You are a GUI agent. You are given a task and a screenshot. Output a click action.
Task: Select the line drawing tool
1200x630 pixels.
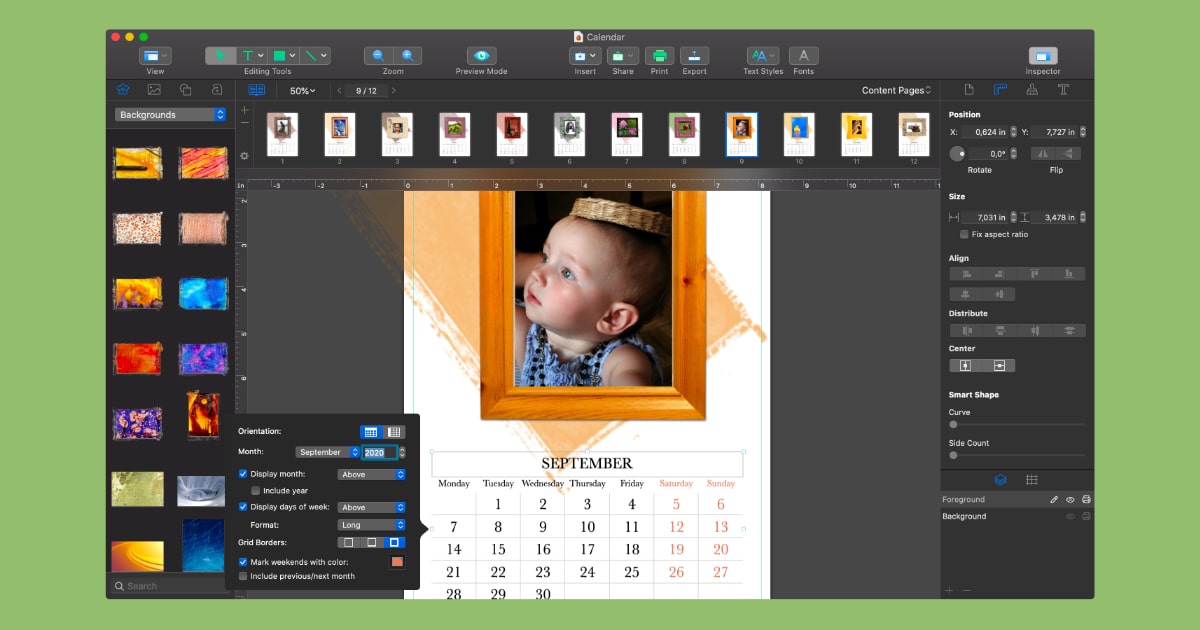(314, 56)
